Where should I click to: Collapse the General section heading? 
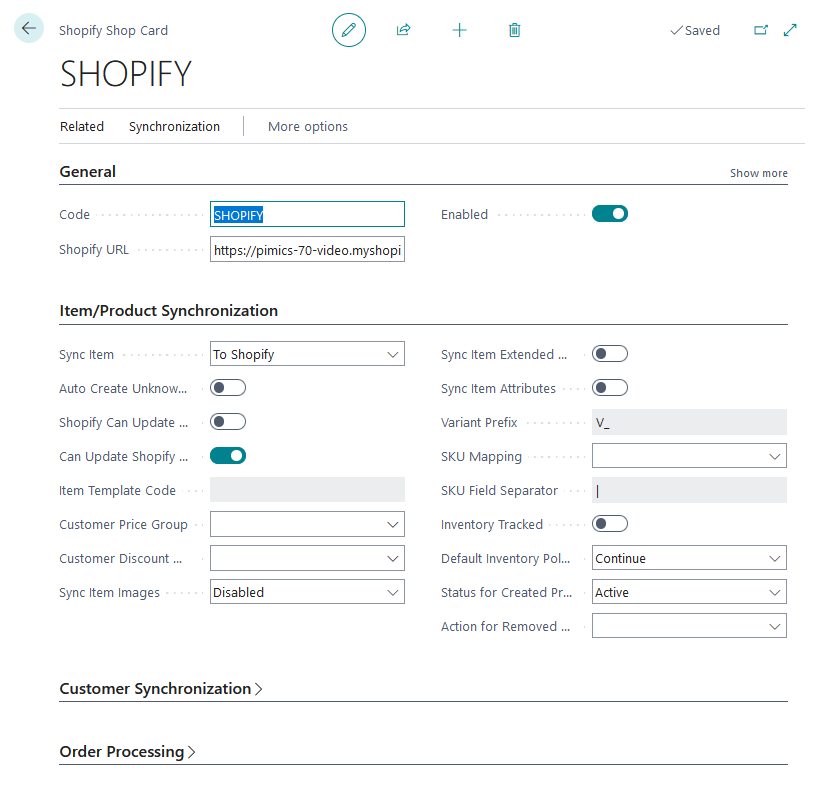pos(88,171)
